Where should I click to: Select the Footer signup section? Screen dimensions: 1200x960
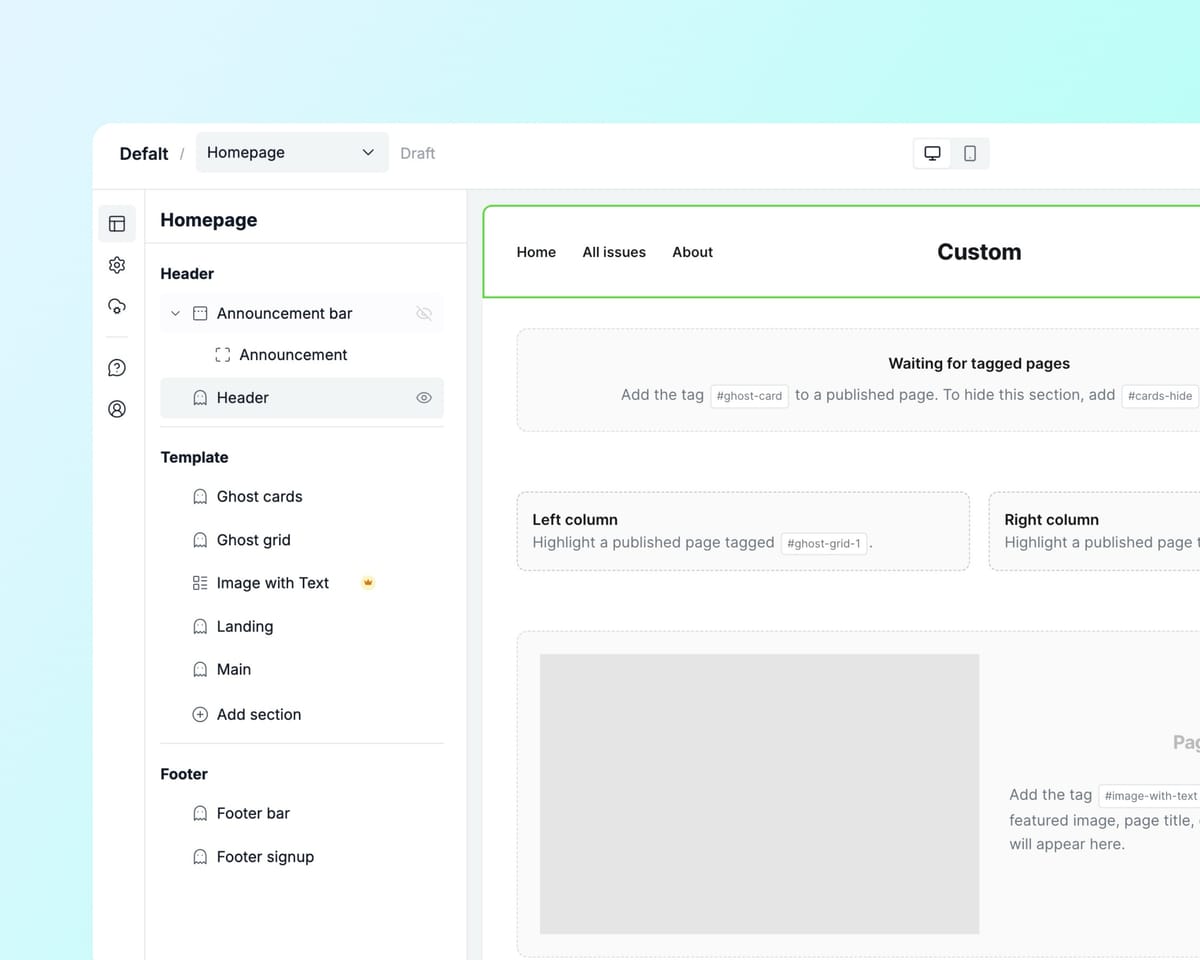265,856
